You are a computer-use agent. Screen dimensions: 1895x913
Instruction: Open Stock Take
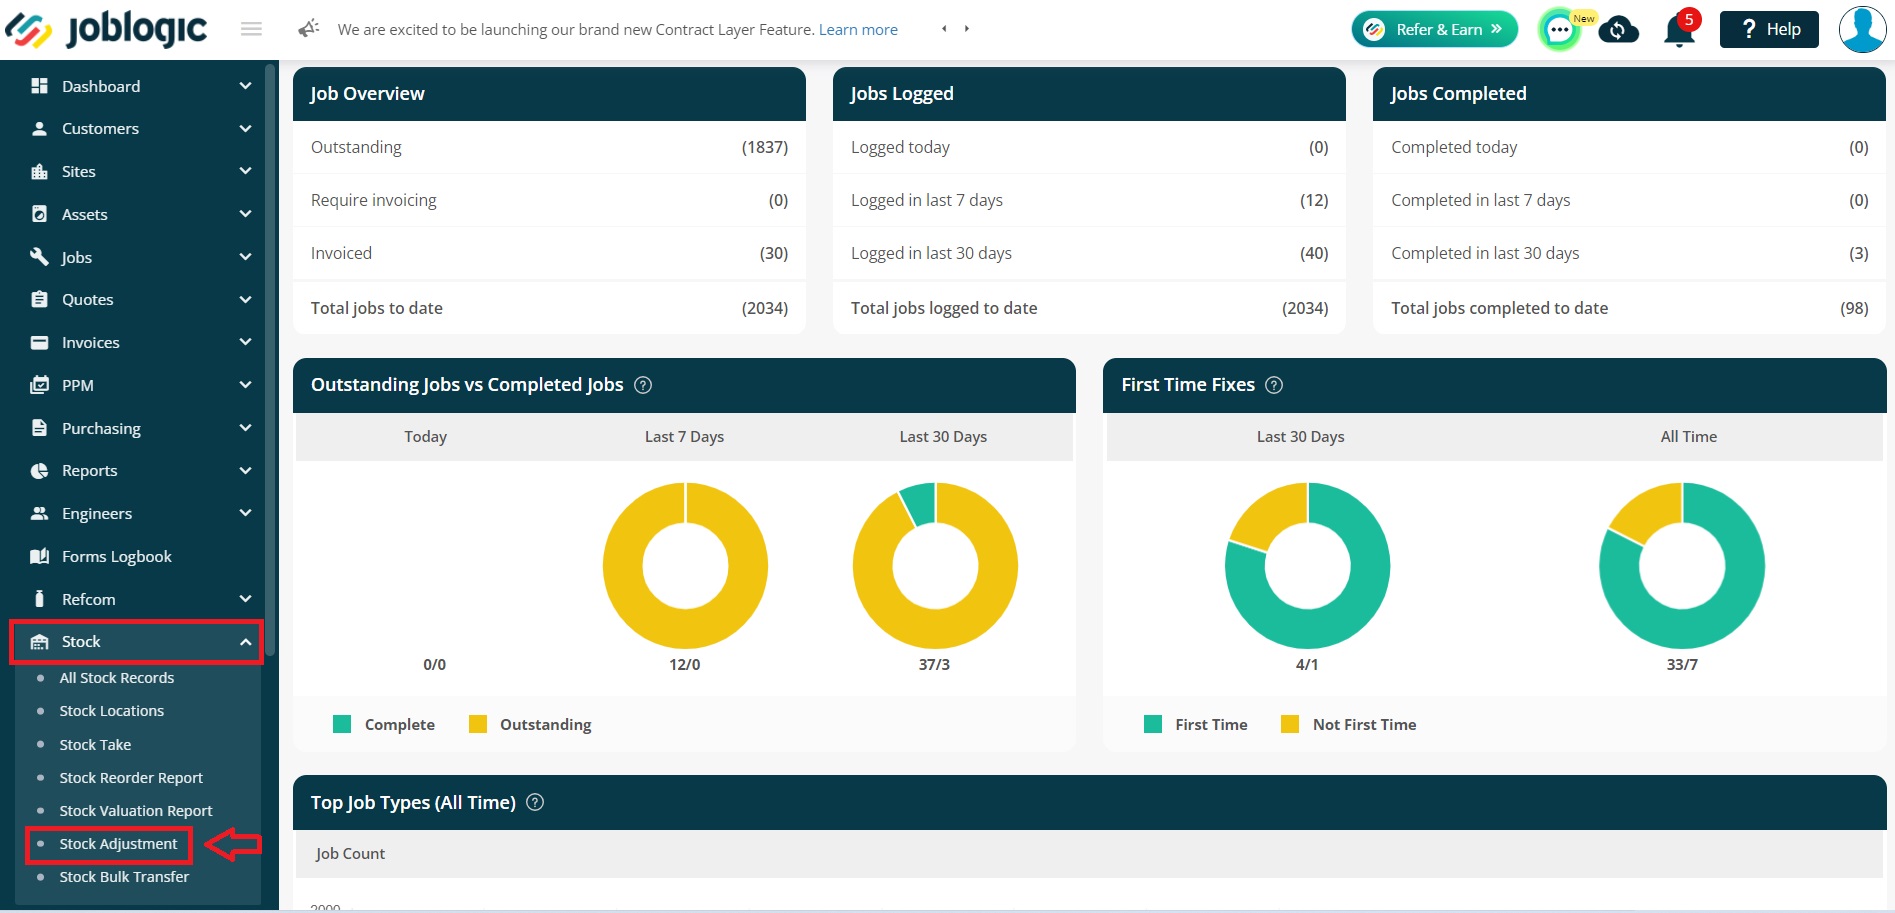[x=95, y=745]
